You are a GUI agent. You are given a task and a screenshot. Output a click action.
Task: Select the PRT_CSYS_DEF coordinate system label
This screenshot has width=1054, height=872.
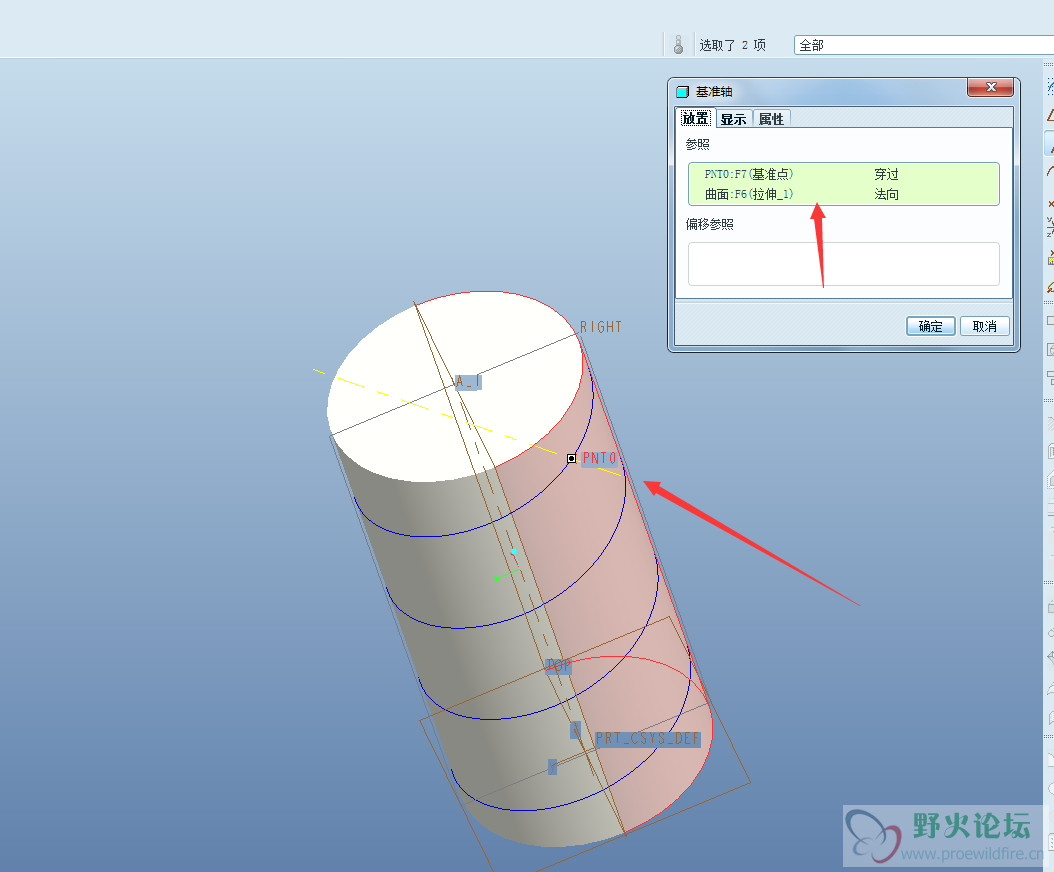click(647, 739)
